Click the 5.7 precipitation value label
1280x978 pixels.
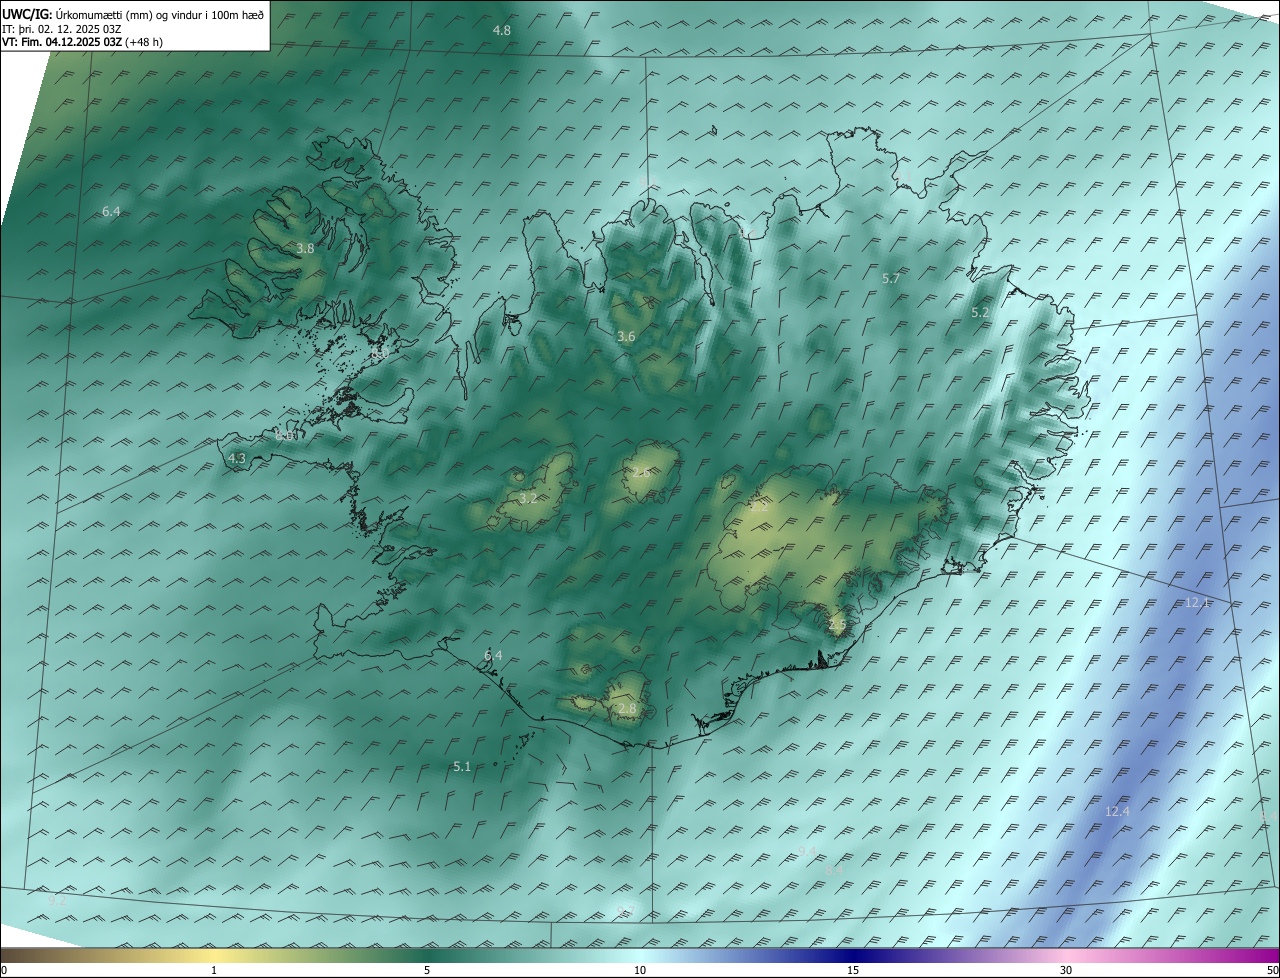(x=891, y=279)
